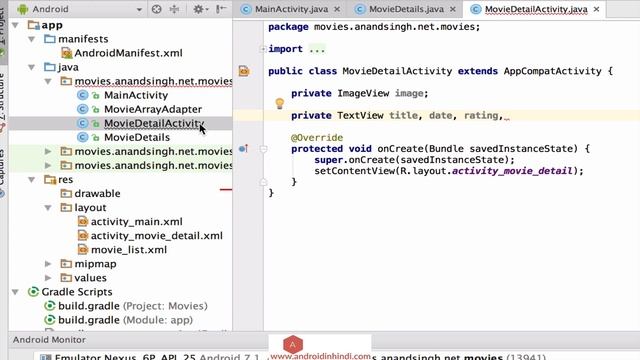This screenshot has height=360, width=640.
Task: Click the MainActivity class icon
Action: (x=82, y=96)
